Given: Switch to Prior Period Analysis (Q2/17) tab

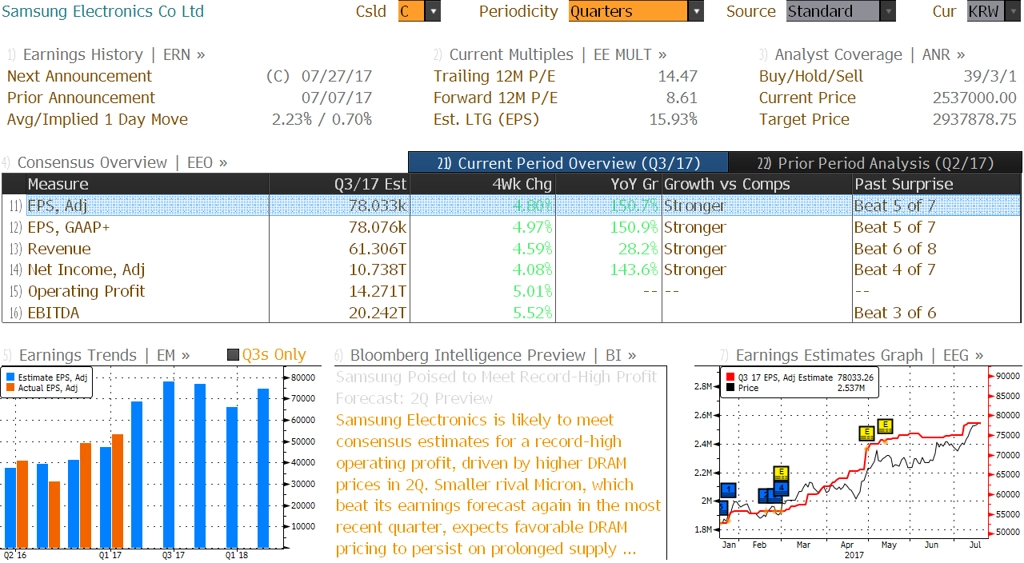Looking at the screenshot, I should pos(875,163).
